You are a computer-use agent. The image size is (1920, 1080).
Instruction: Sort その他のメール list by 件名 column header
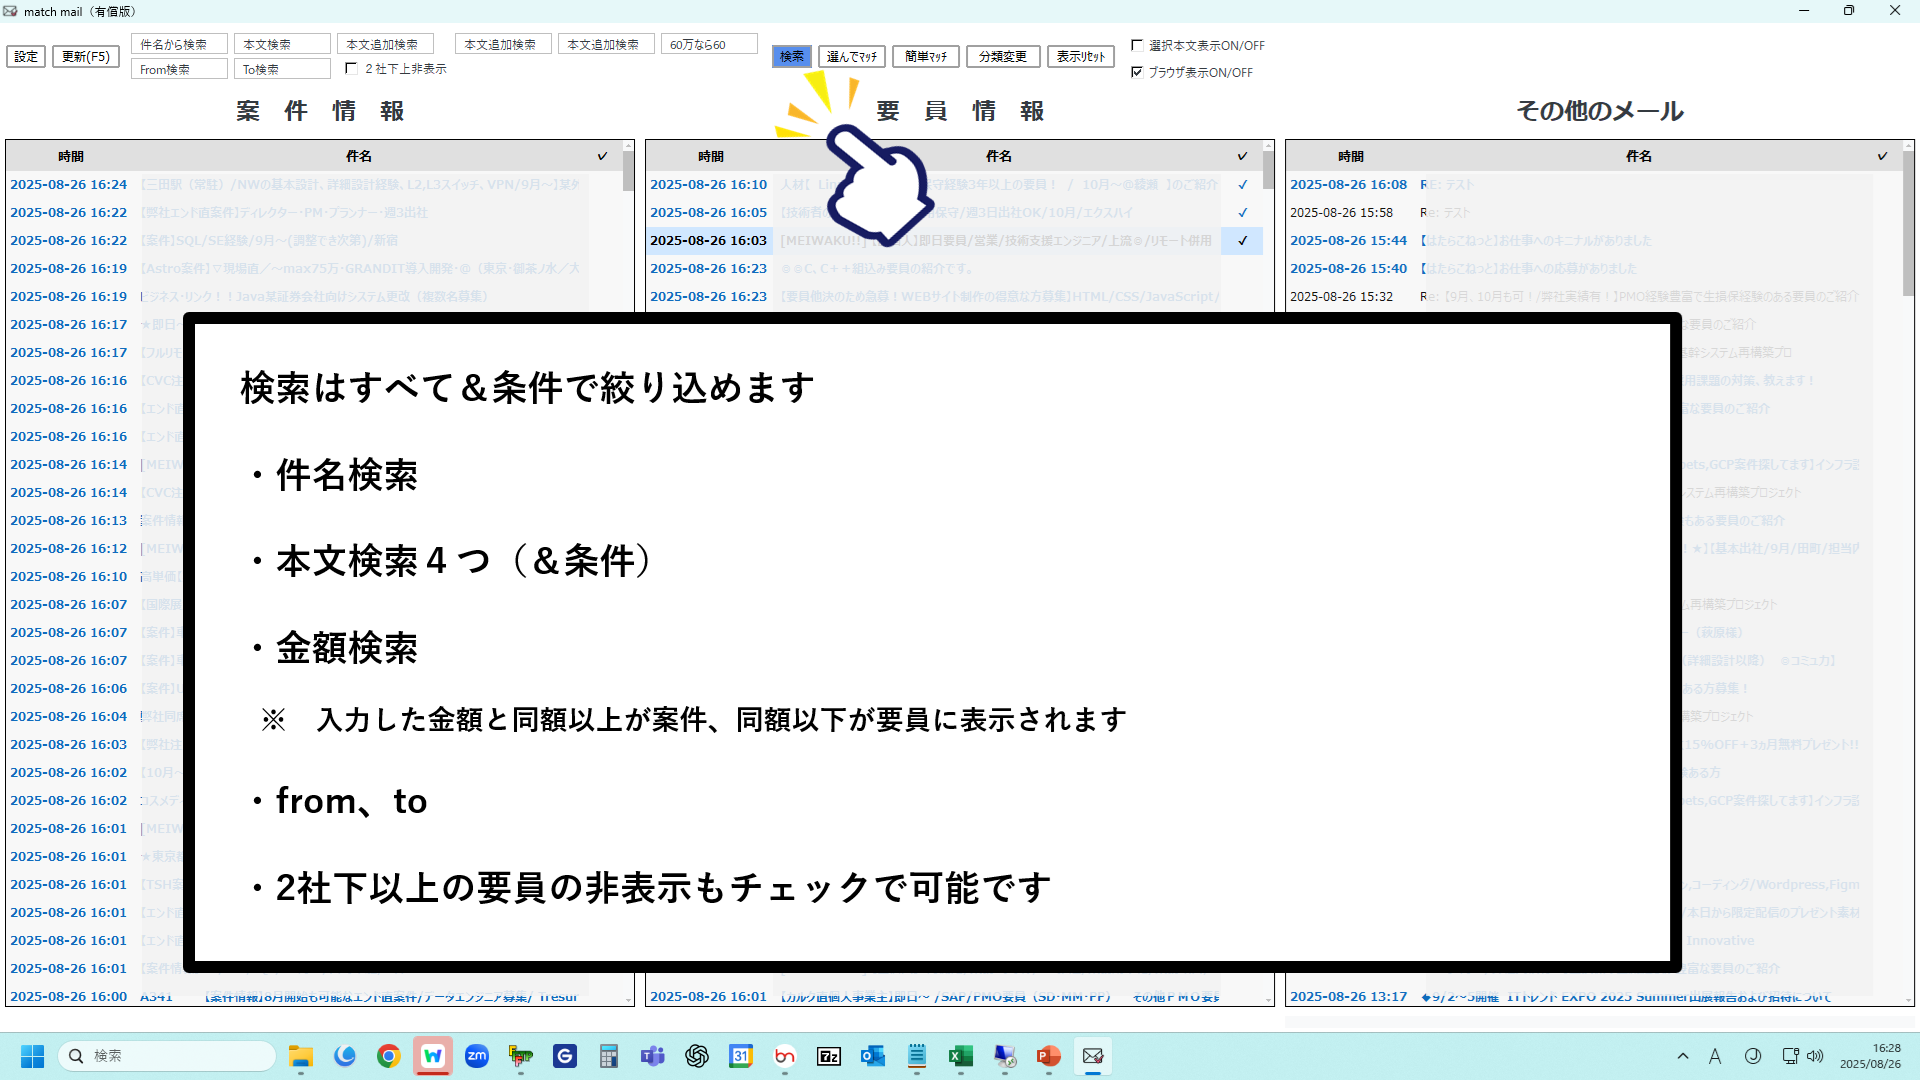point(1639,156)
